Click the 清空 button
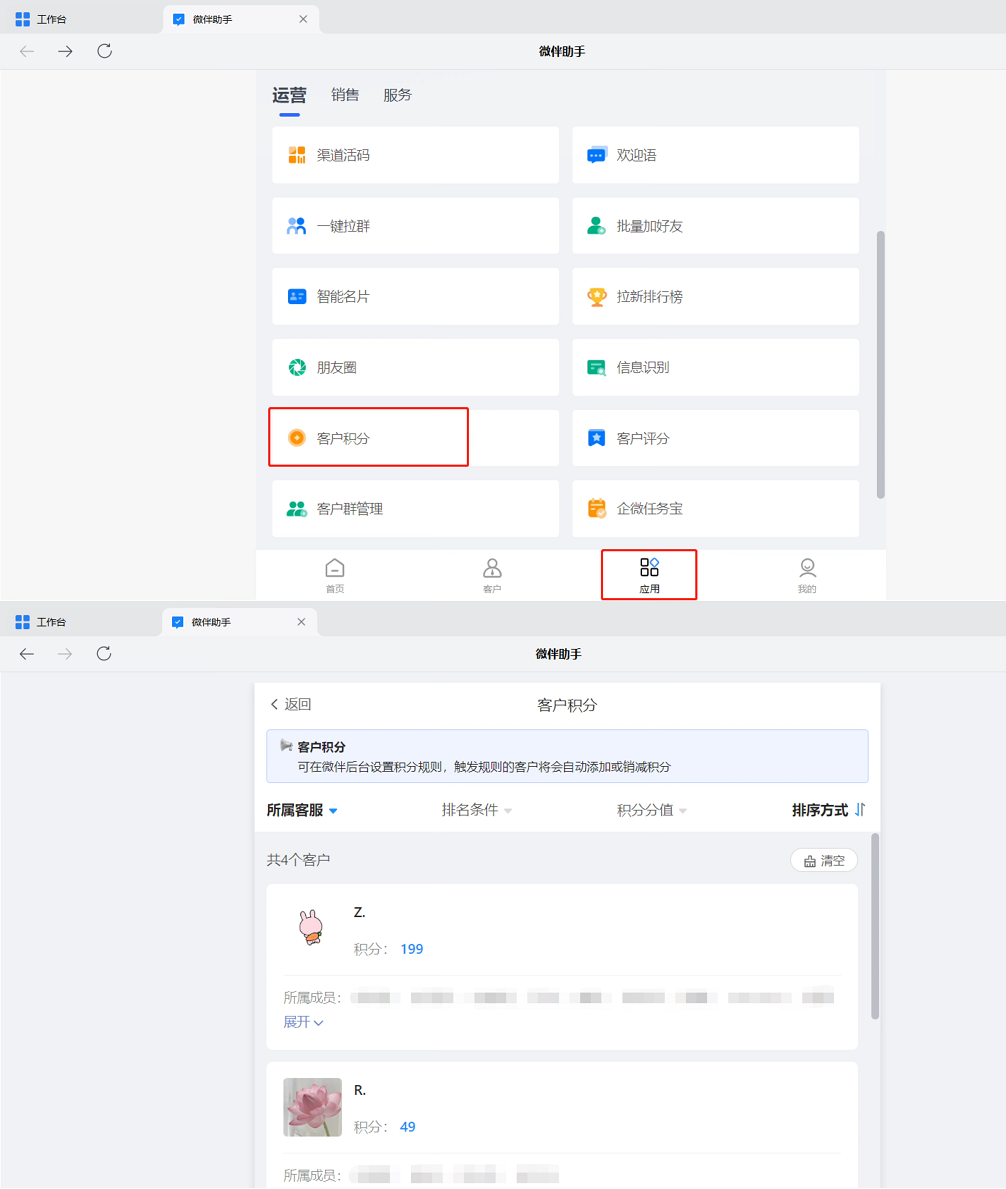1006x1189 pixels. (x=824, y=860)
